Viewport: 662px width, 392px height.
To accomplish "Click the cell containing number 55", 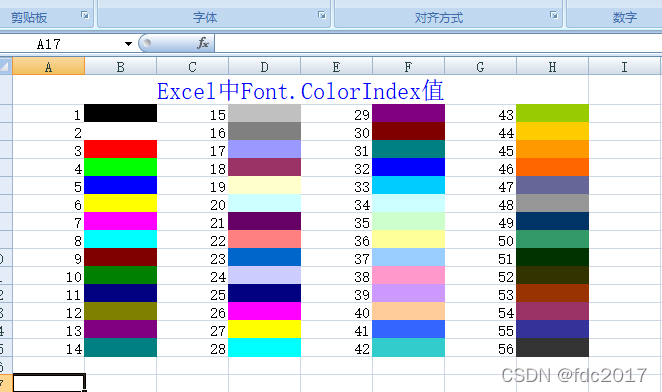I will (x=480, y=329).
